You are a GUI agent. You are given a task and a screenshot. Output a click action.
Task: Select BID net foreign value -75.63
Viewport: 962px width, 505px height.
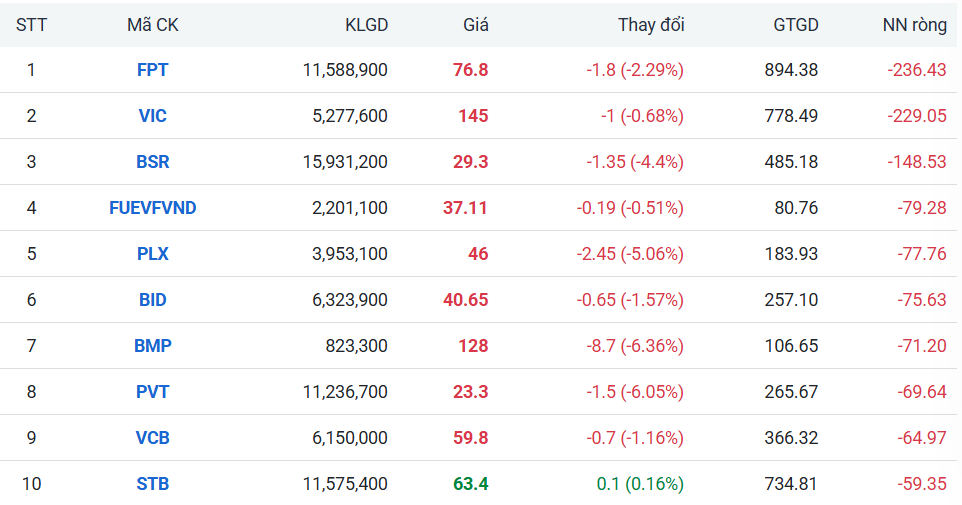pos(922,300)
